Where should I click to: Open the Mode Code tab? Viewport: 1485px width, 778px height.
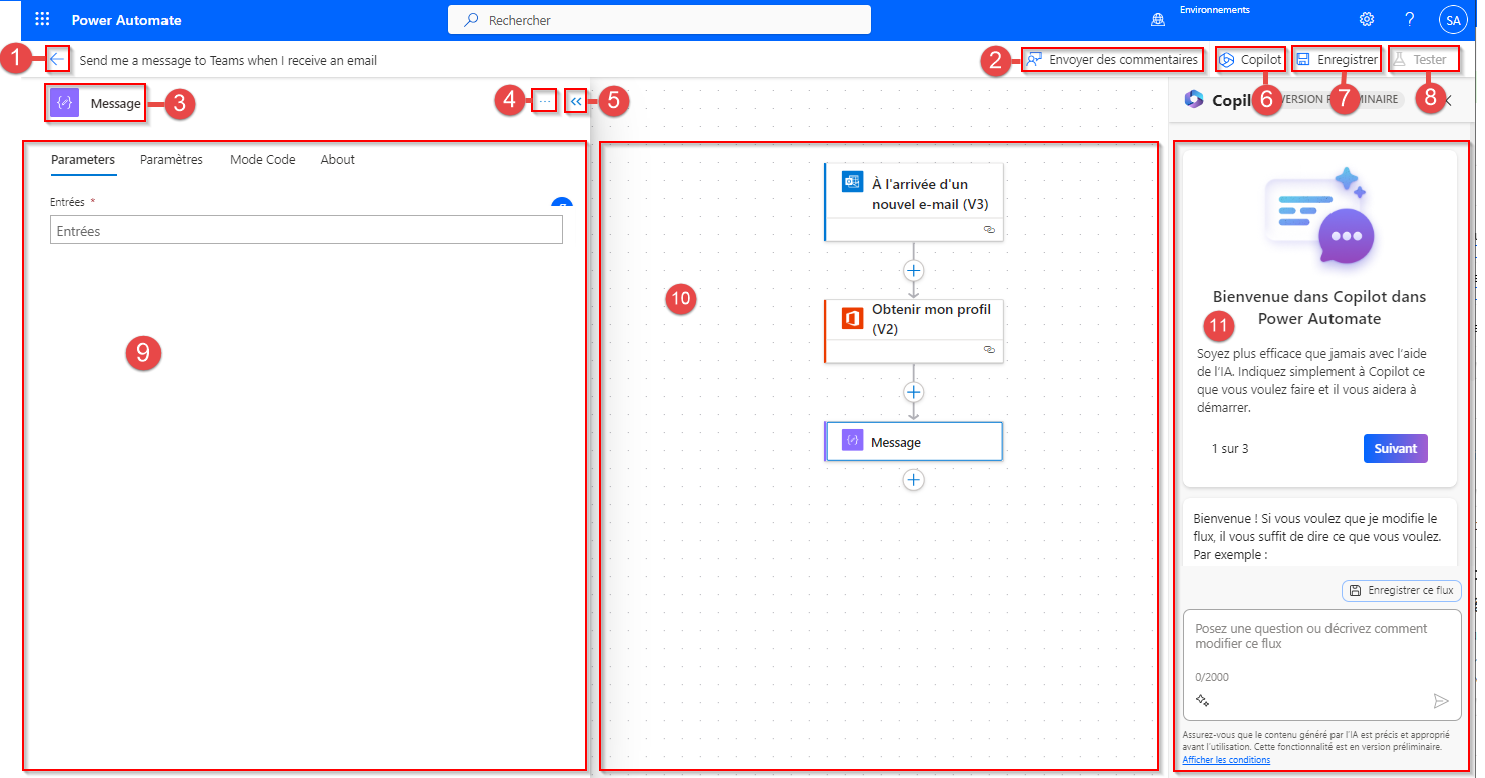262,160
